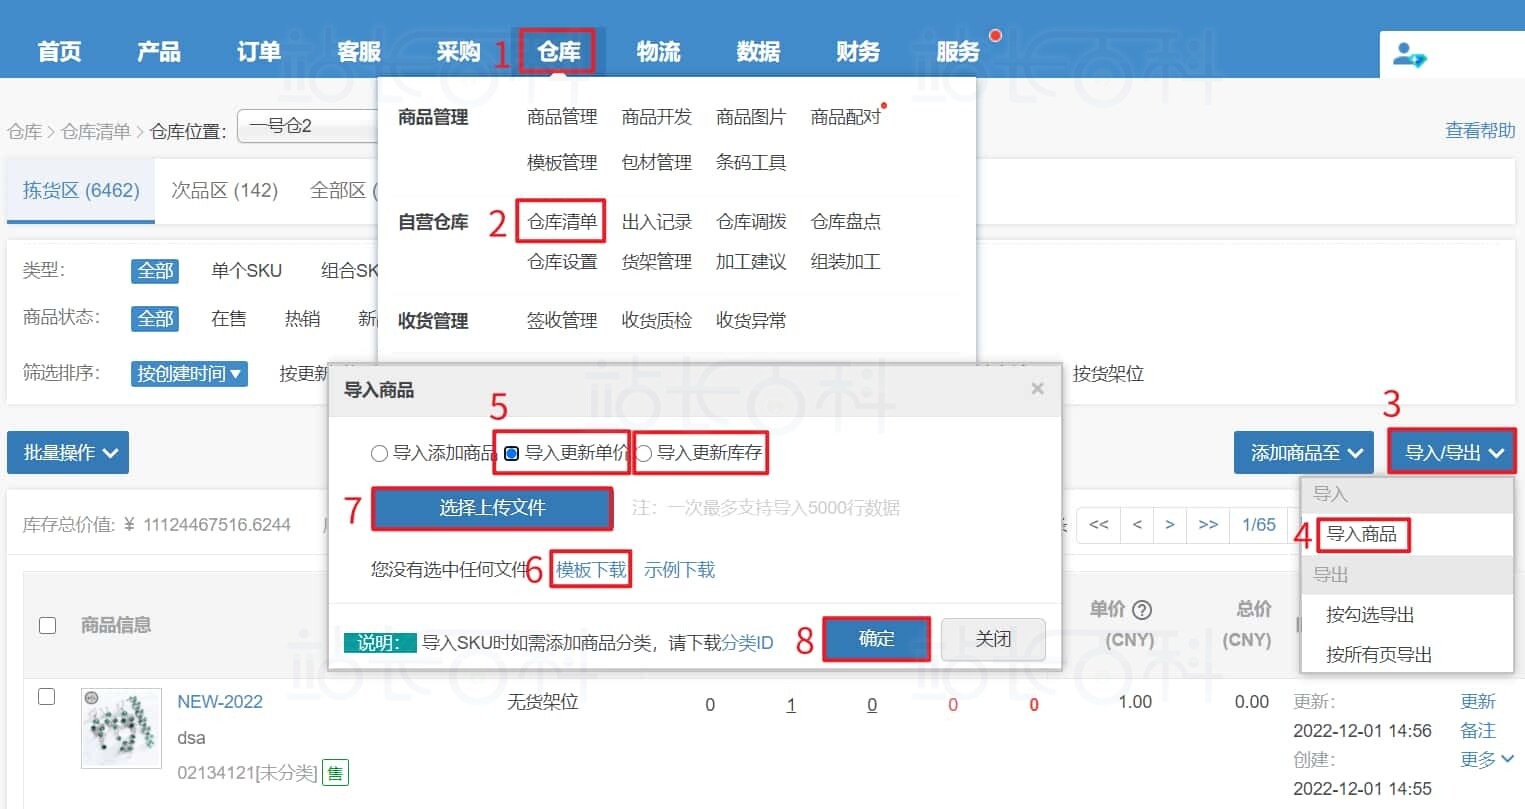Open the 按创建时间 sort dropdown

(188, 373)
